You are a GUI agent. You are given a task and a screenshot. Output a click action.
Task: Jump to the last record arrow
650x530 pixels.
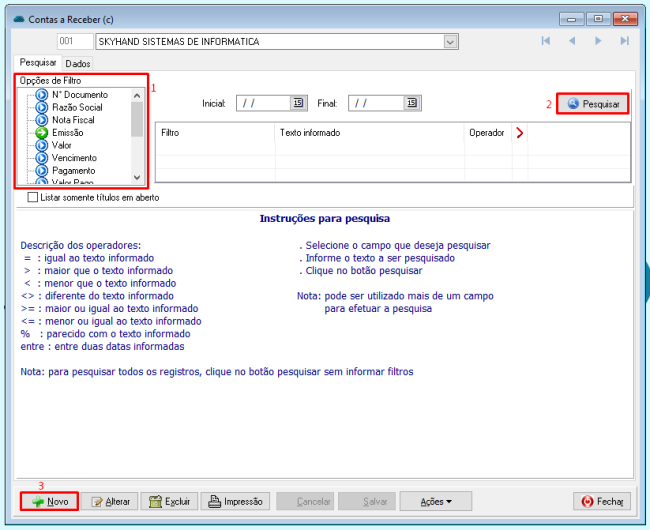tap(624, 41)
